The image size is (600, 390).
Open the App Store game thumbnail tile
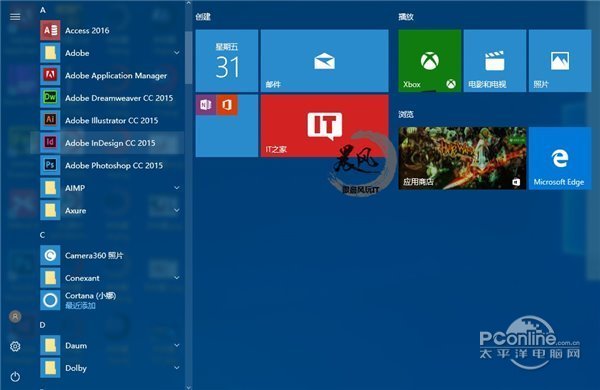click(462, 158)
